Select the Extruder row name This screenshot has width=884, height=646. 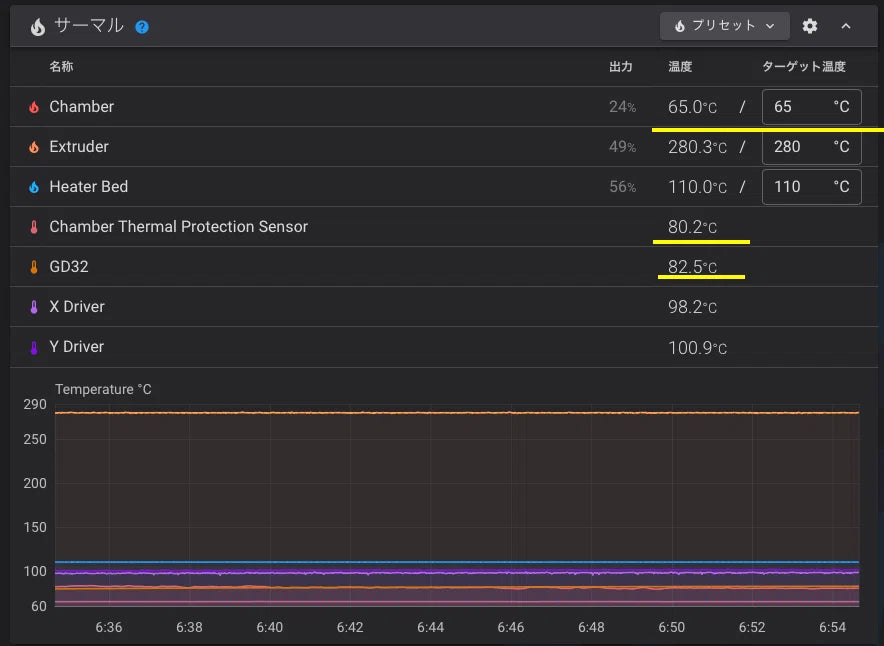(x=79, y=147)
